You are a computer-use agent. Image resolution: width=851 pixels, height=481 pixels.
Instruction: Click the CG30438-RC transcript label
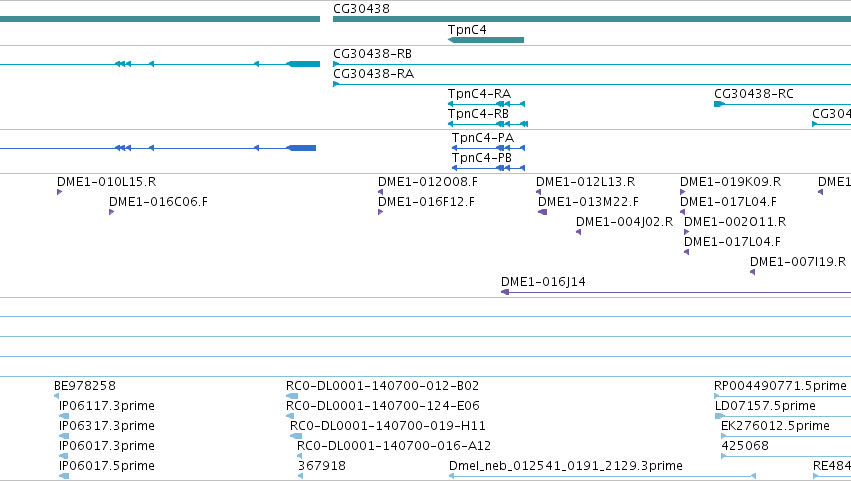pos(753,94)
